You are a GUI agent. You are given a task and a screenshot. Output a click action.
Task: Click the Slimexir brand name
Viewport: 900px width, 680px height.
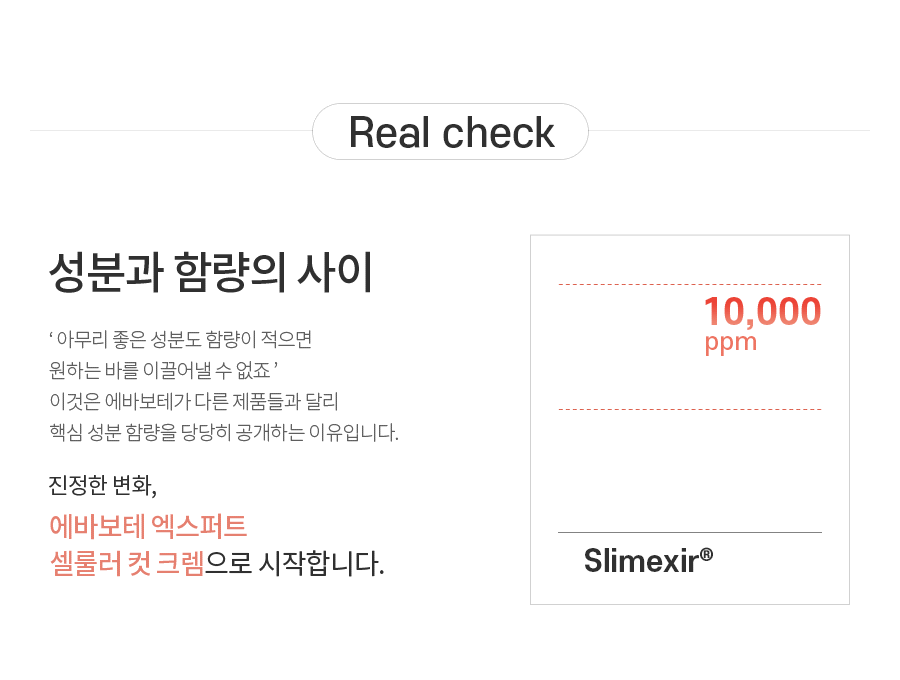tap(641, 561)
